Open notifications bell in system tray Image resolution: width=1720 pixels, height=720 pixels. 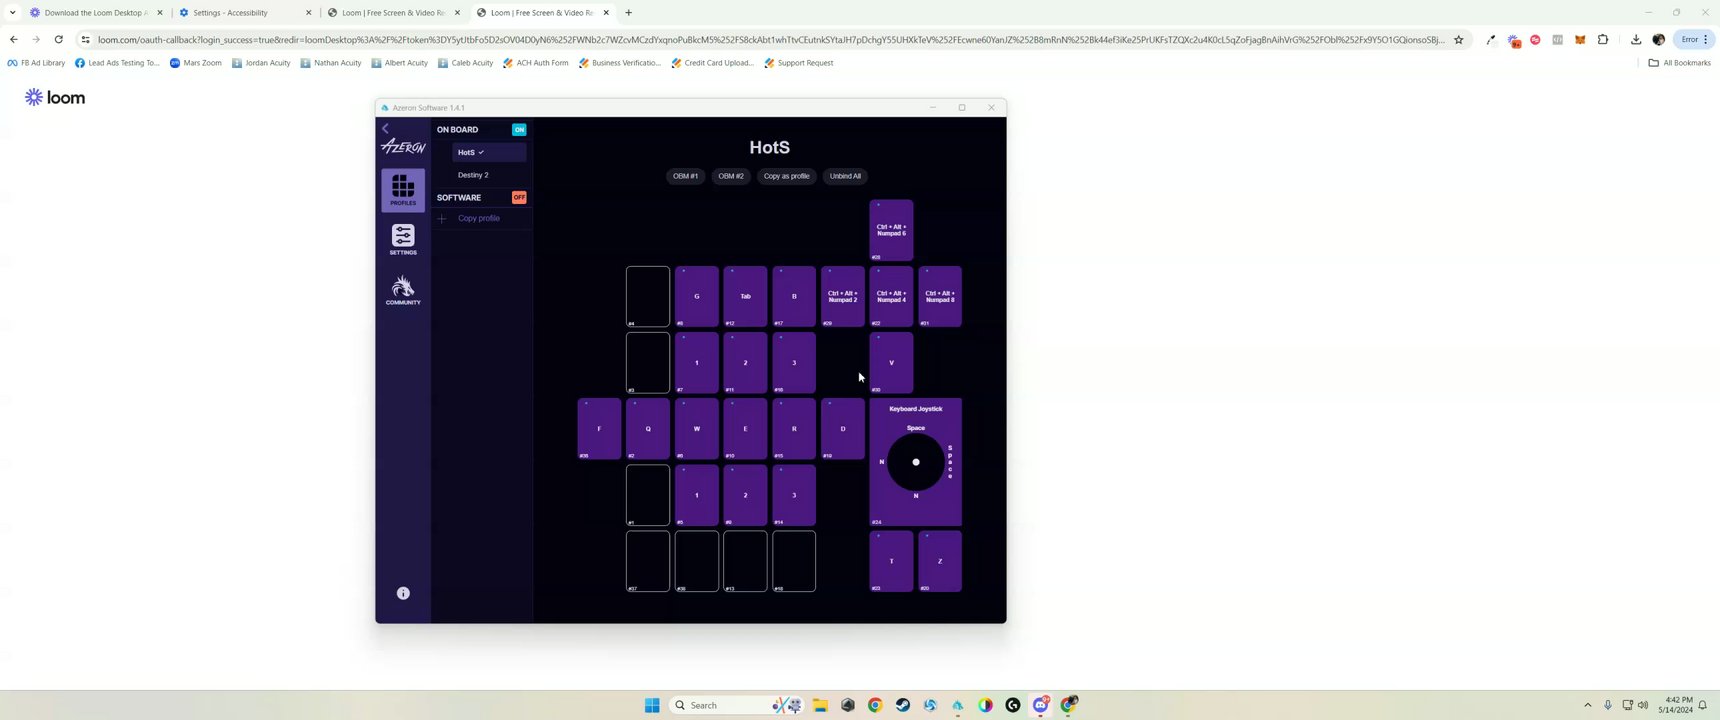coord(1702,705)
